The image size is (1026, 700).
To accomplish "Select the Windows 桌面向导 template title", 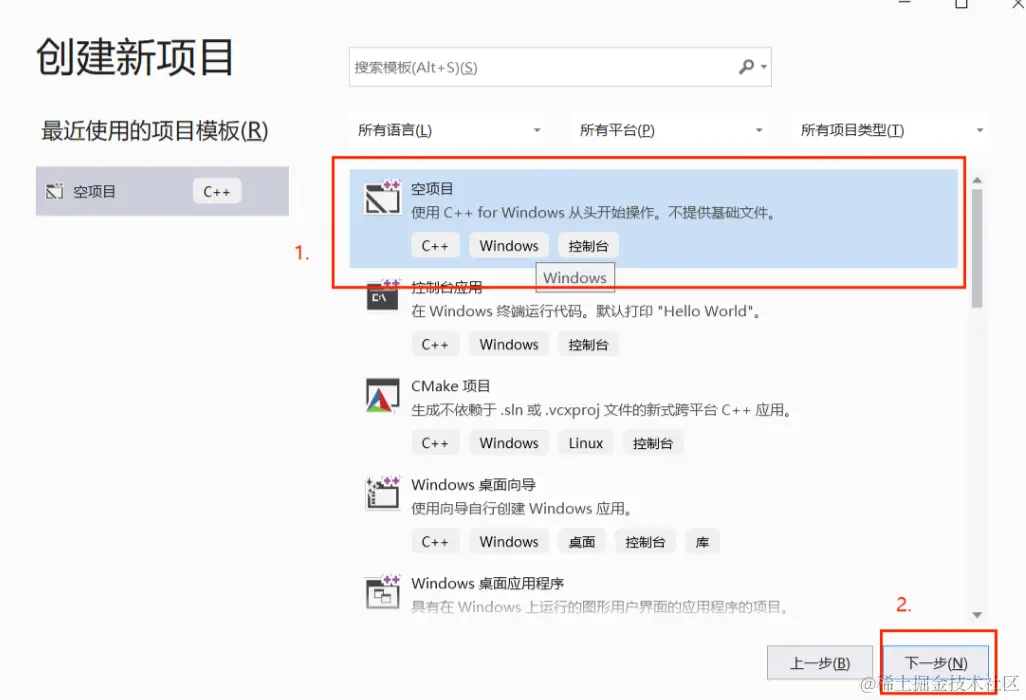I will 473,485.
